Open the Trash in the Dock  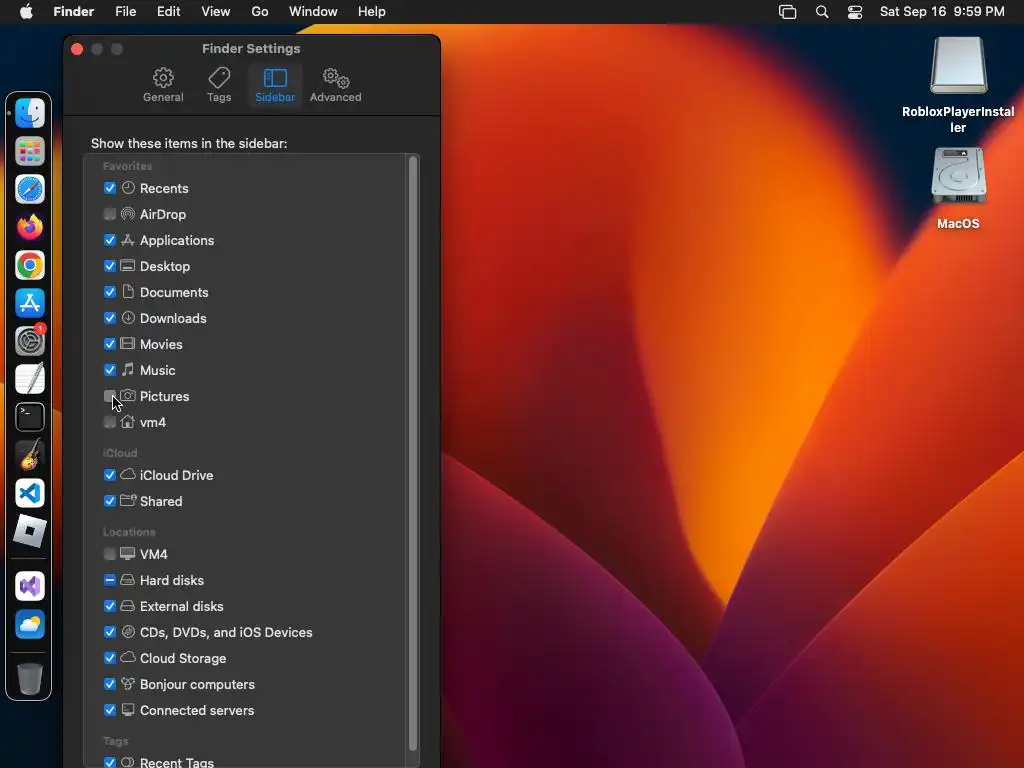[29, 679]
